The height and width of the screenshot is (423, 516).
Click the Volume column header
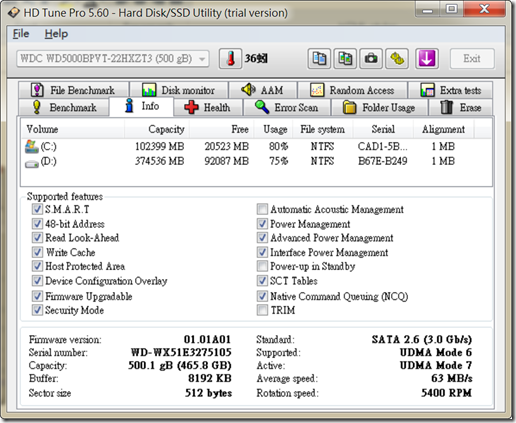pyautogui.click(x=73, y=129)
